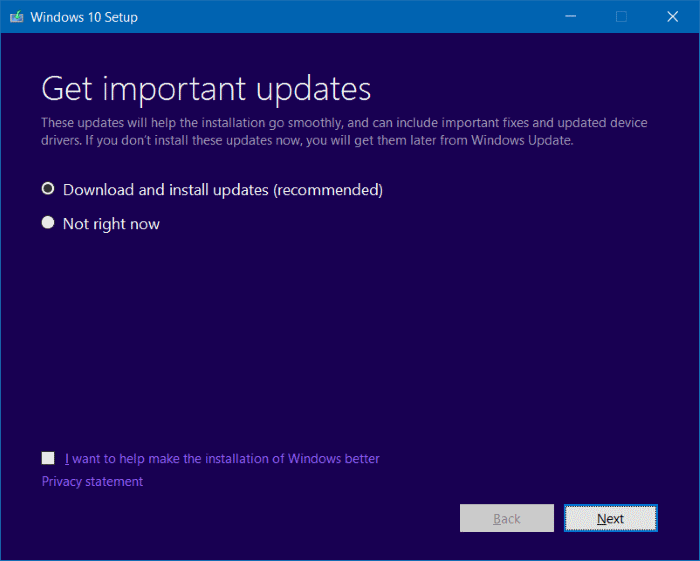This screenshot has width=700, height=561.
Task: Minimize the Windows 10 Setup window
Action: coord(570,17)
